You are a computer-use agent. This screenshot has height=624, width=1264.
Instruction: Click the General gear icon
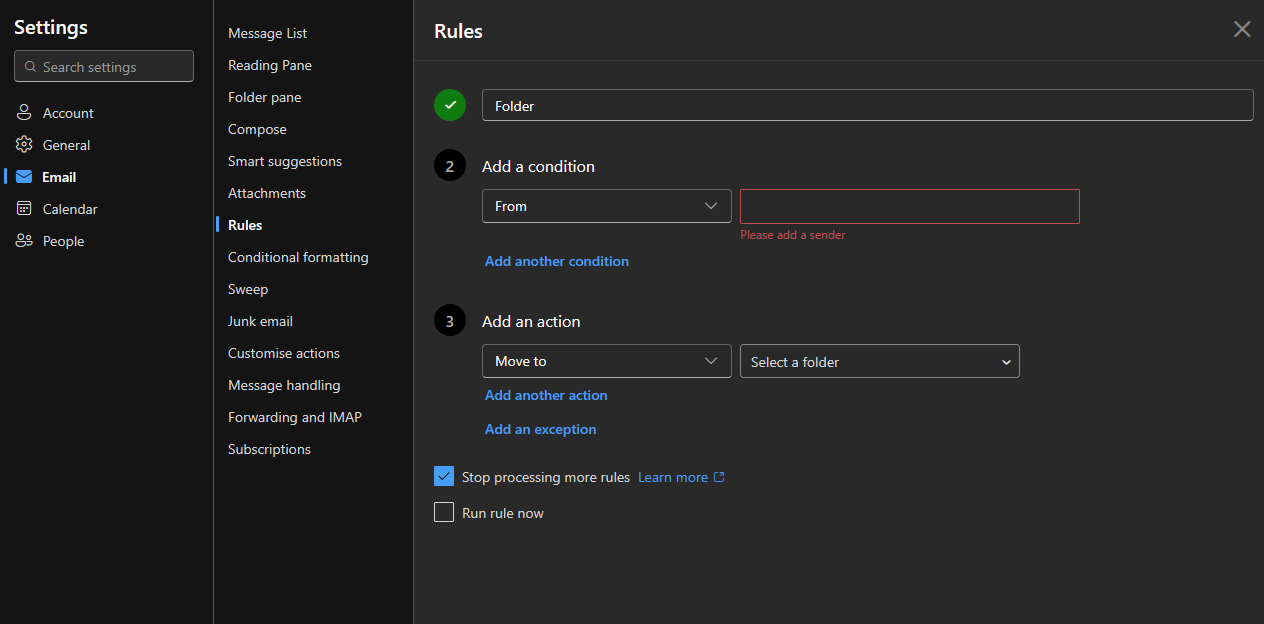click(x=24, y=145)
